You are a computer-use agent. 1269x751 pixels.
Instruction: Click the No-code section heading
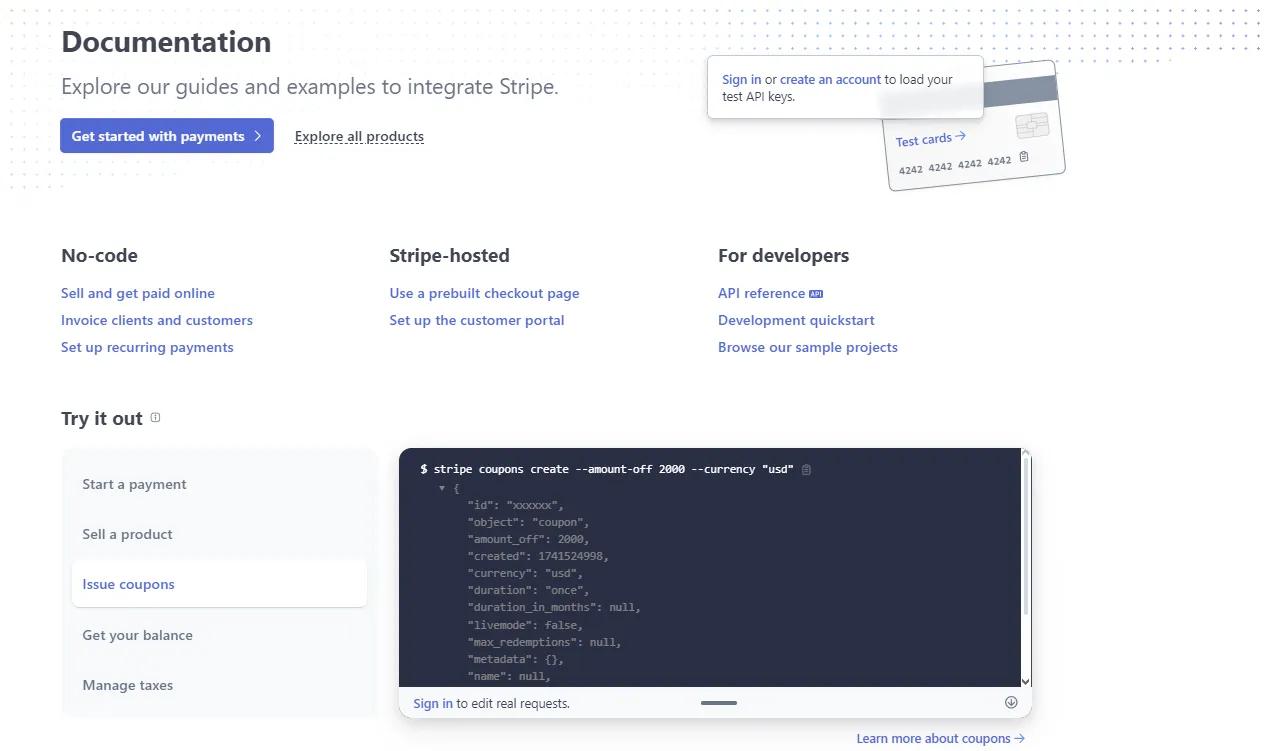coord(99,255)
